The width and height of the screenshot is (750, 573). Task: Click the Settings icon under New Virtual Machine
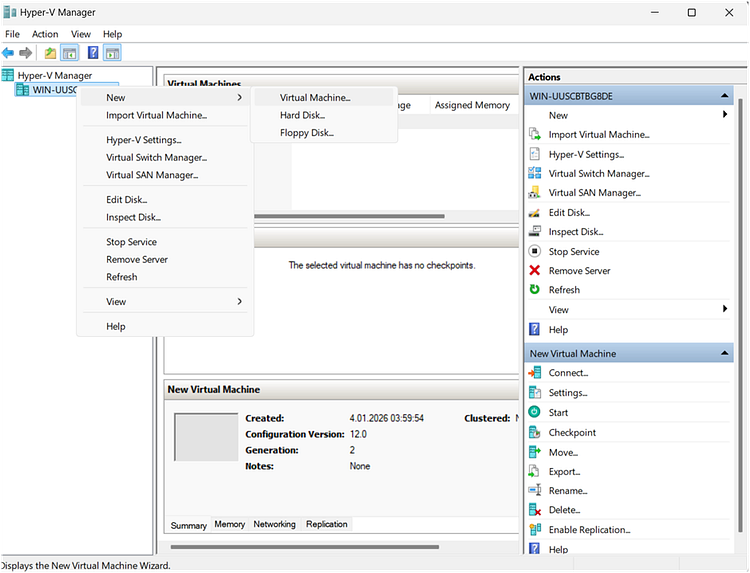point(534,392)
